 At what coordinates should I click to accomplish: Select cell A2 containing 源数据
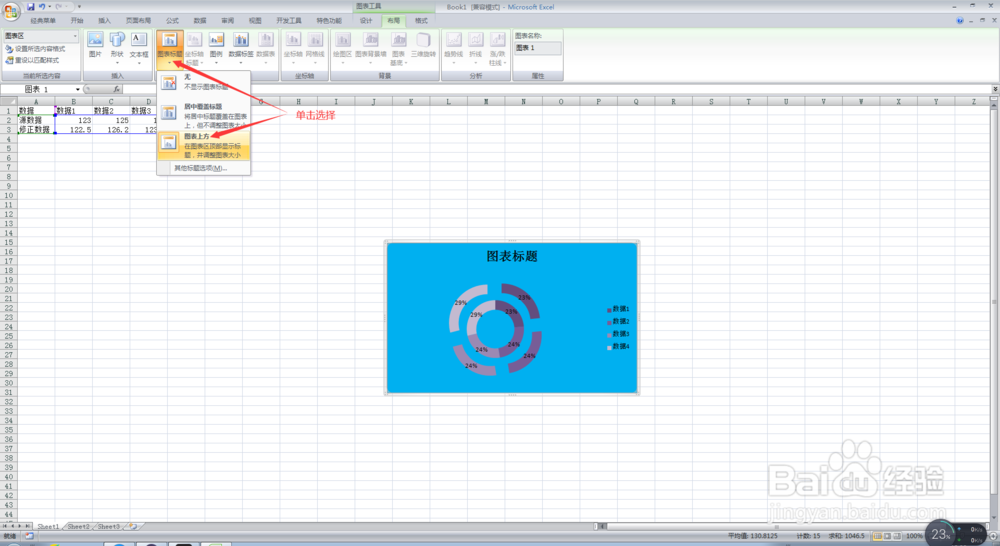point(36,120)
